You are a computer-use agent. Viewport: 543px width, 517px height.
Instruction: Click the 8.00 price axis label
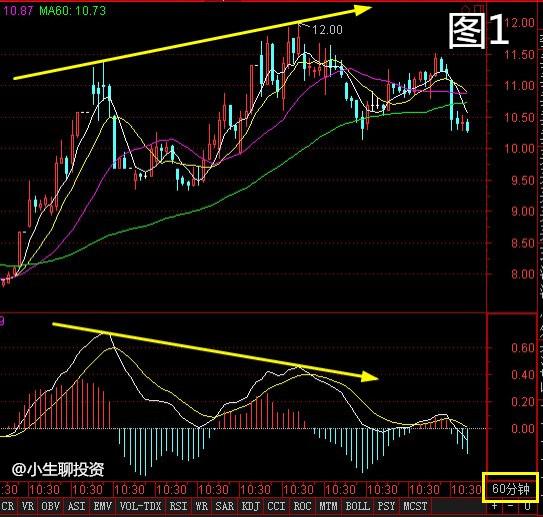pyautogui.click(x=523, y=274)
